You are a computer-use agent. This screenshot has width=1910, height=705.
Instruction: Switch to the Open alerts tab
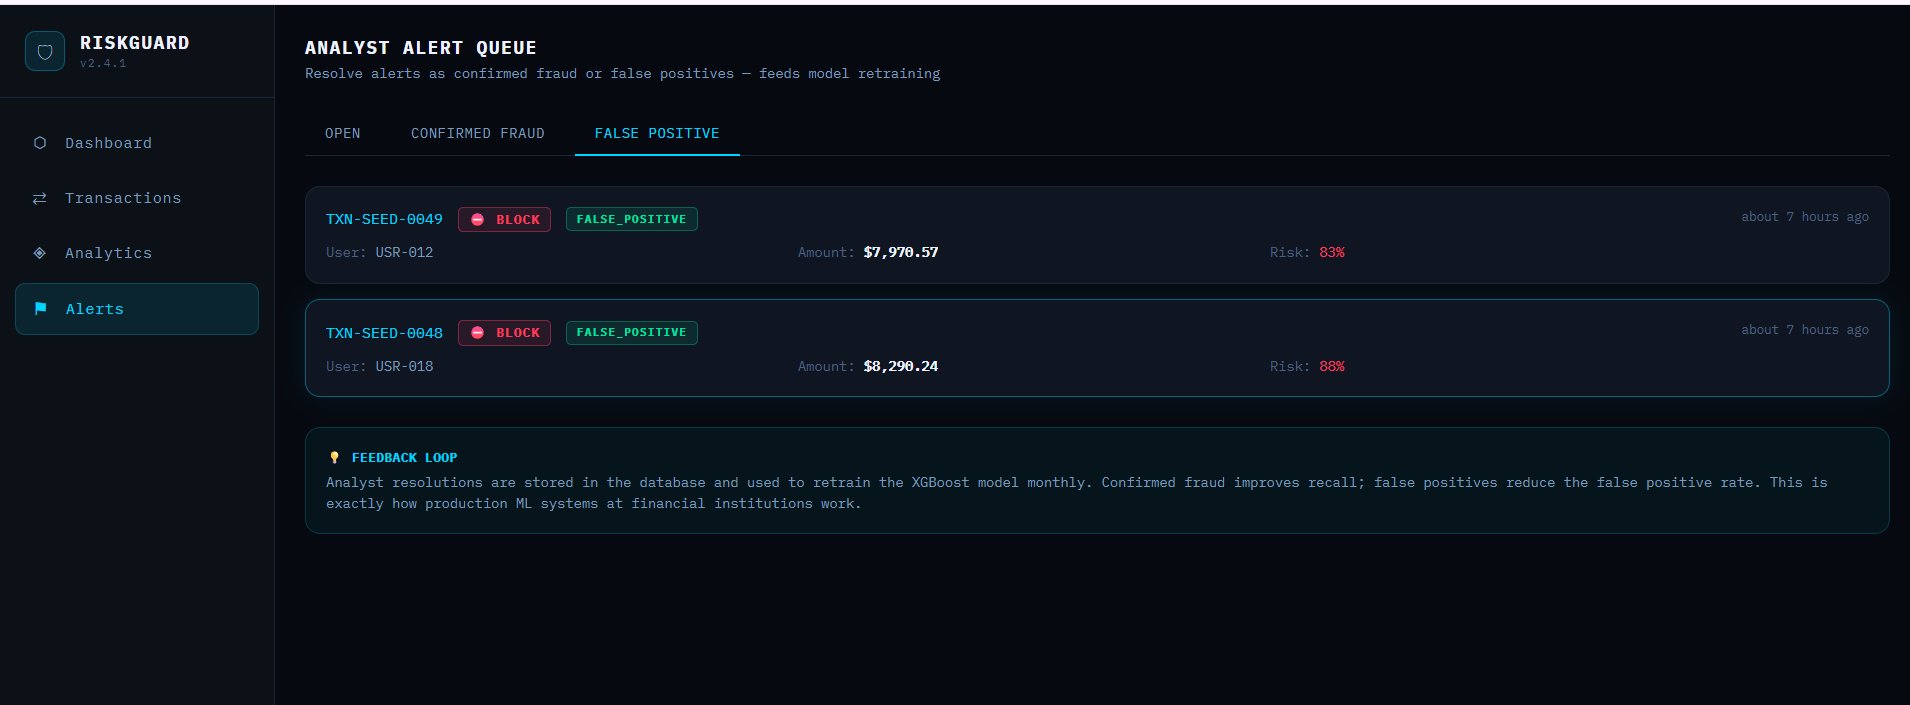pyautogui.click(x=342, y=133)
